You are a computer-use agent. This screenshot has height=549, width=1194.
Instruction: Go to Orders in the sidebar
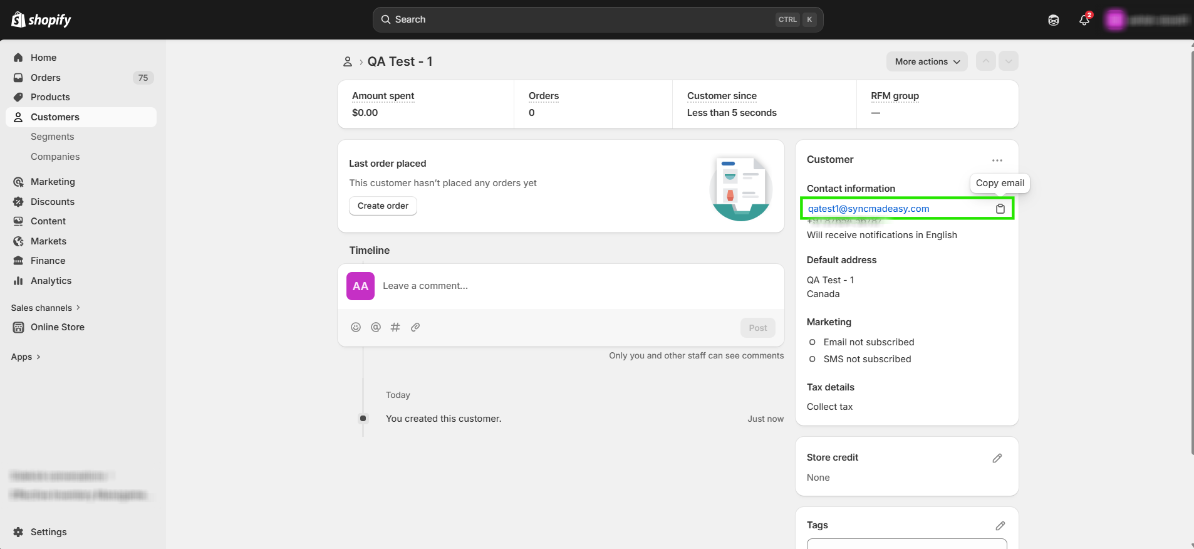click(45, 77)
